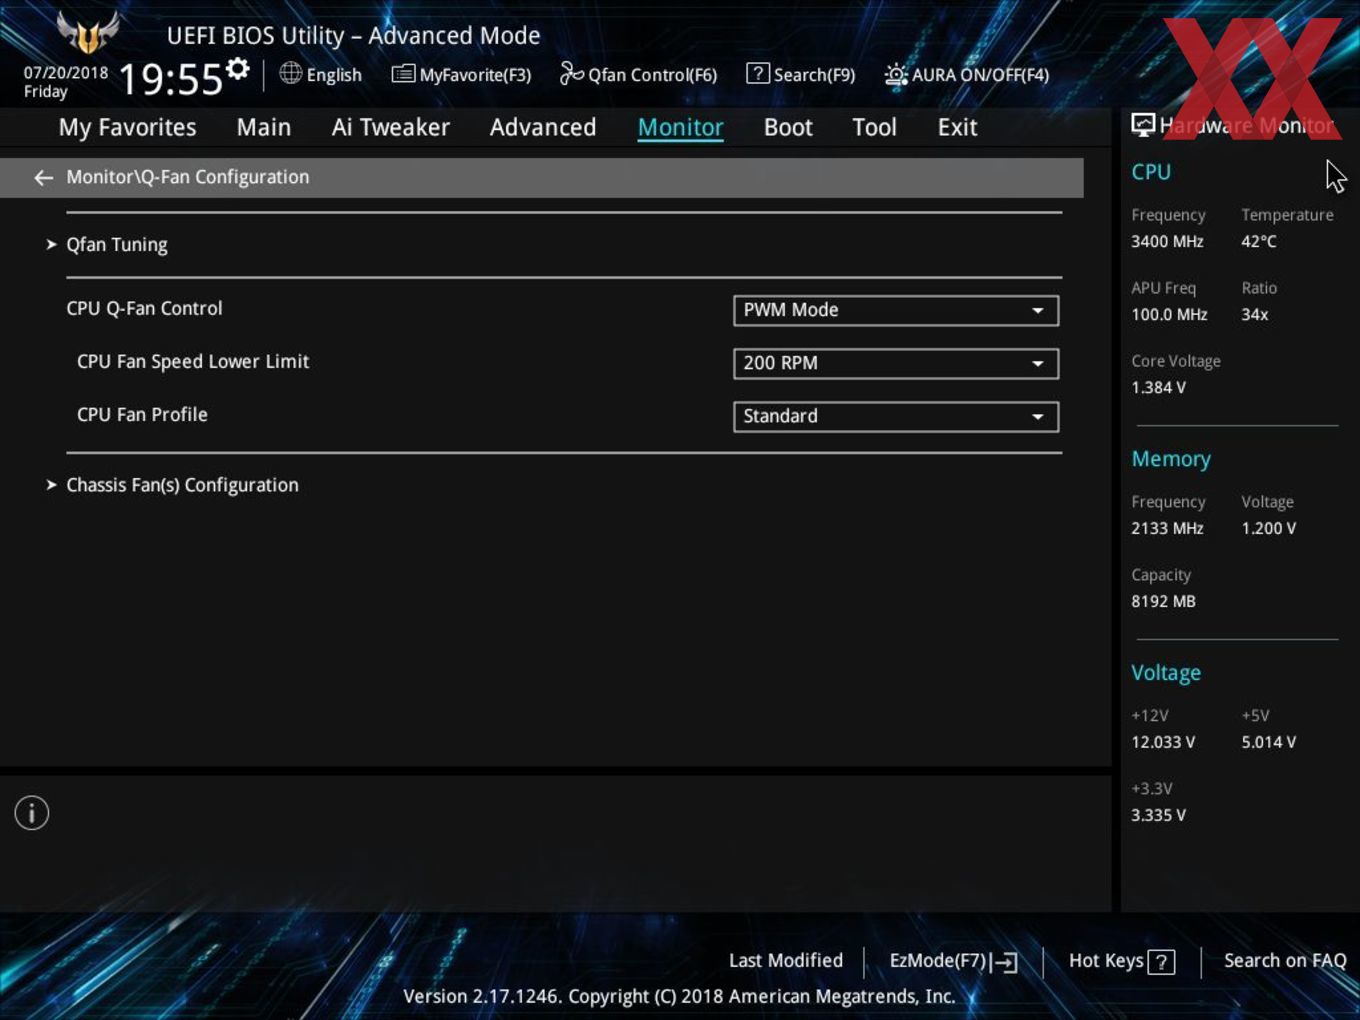Click Search on FAQ link
This screenshot has height=1020, width=1360.
coord(1285,960)
